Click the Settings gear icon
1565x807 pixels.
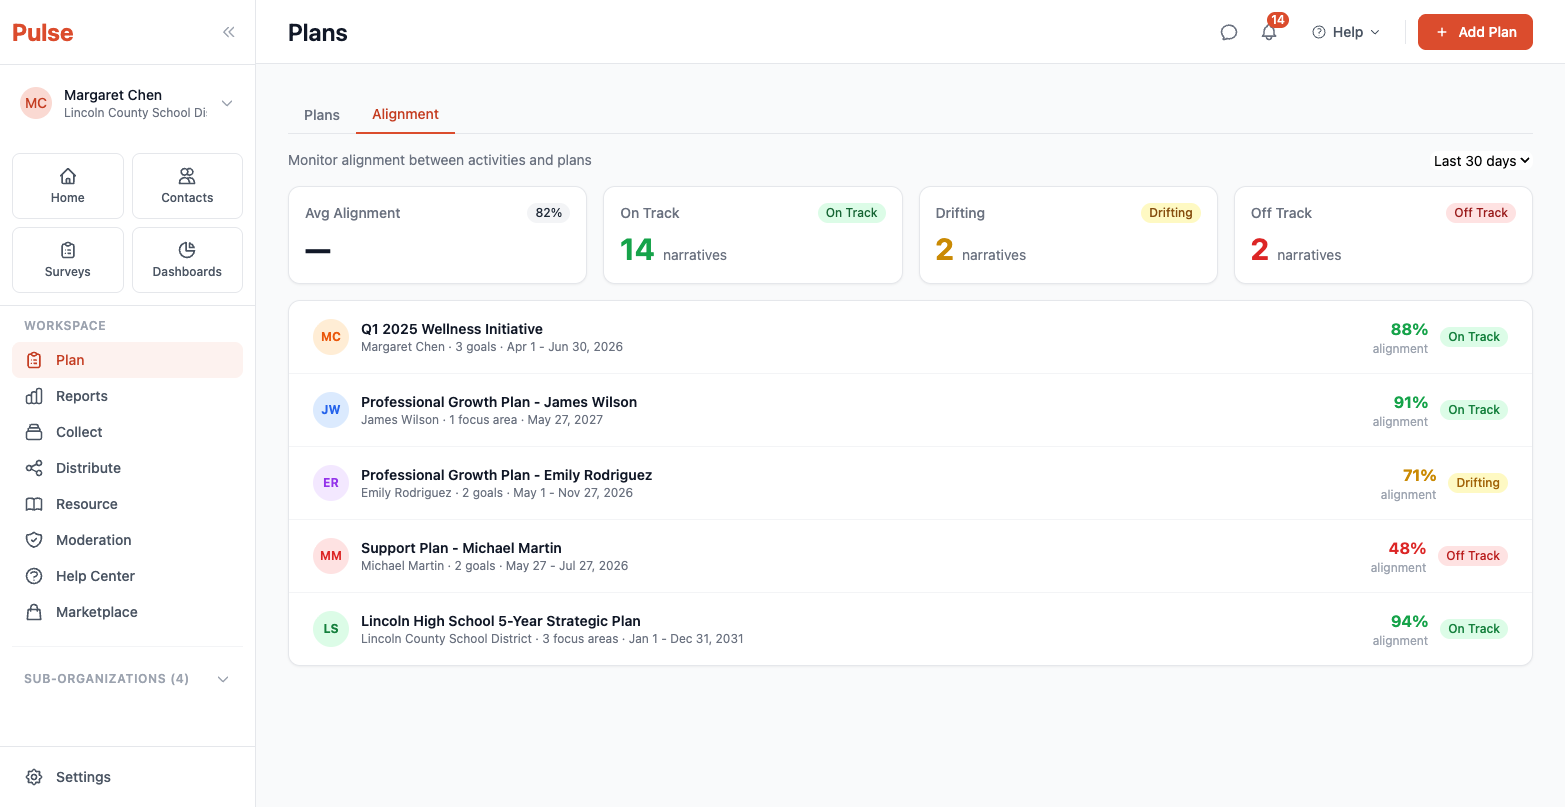[34, 777]
